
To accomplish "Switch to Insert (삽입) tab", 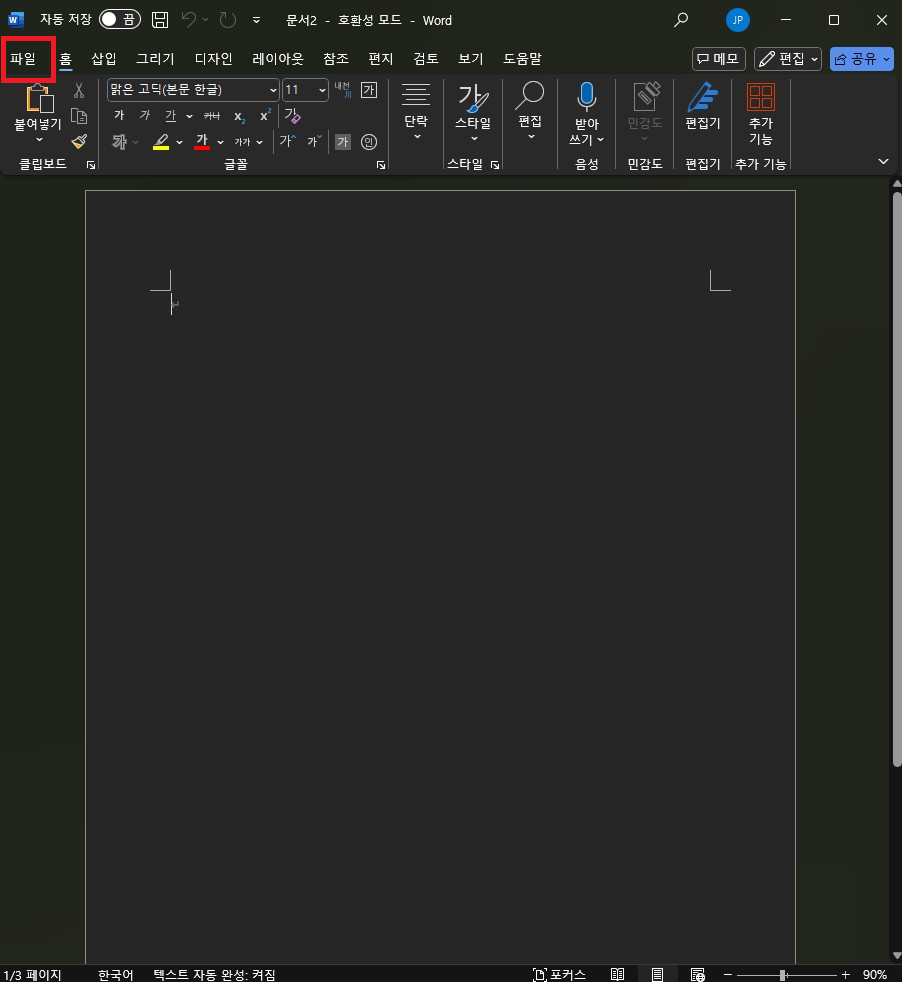I will (x=103, y=58).
